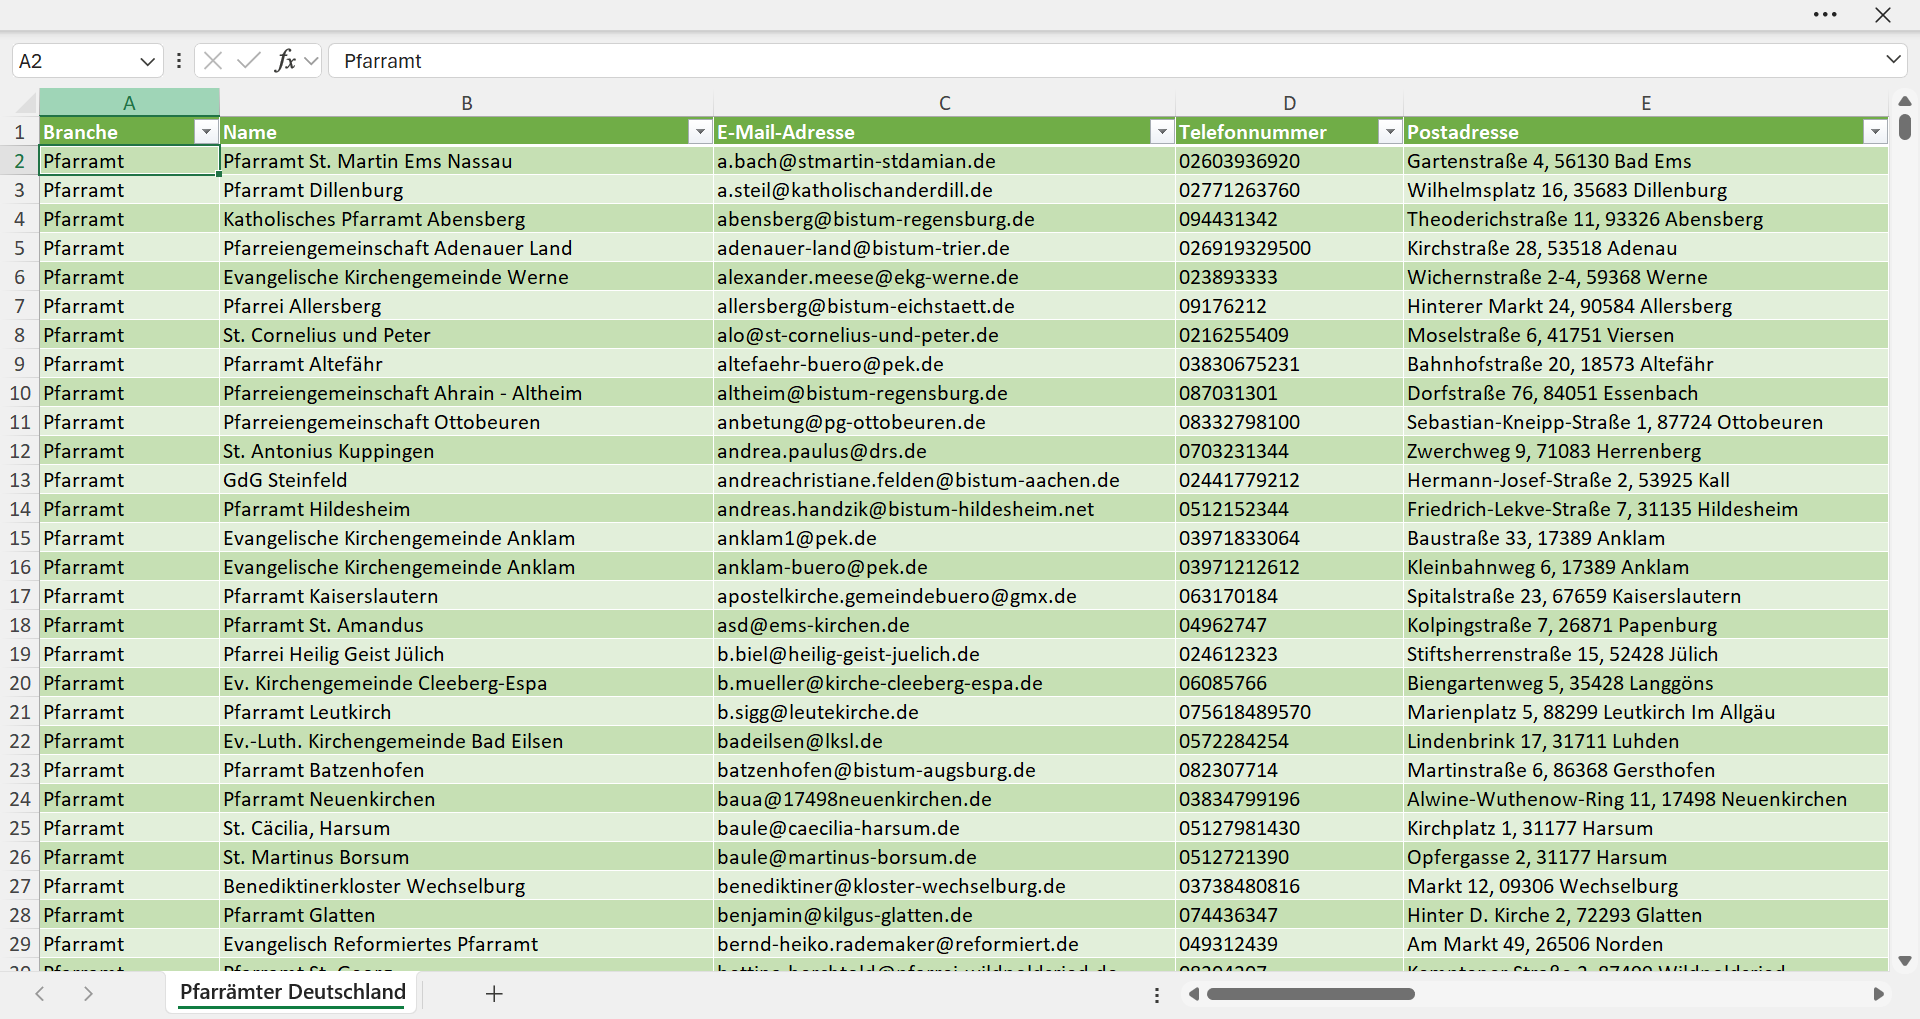1920x1019 pixels.
Task: Open the Branche column filter dropdown
Action: coord(206,132)
